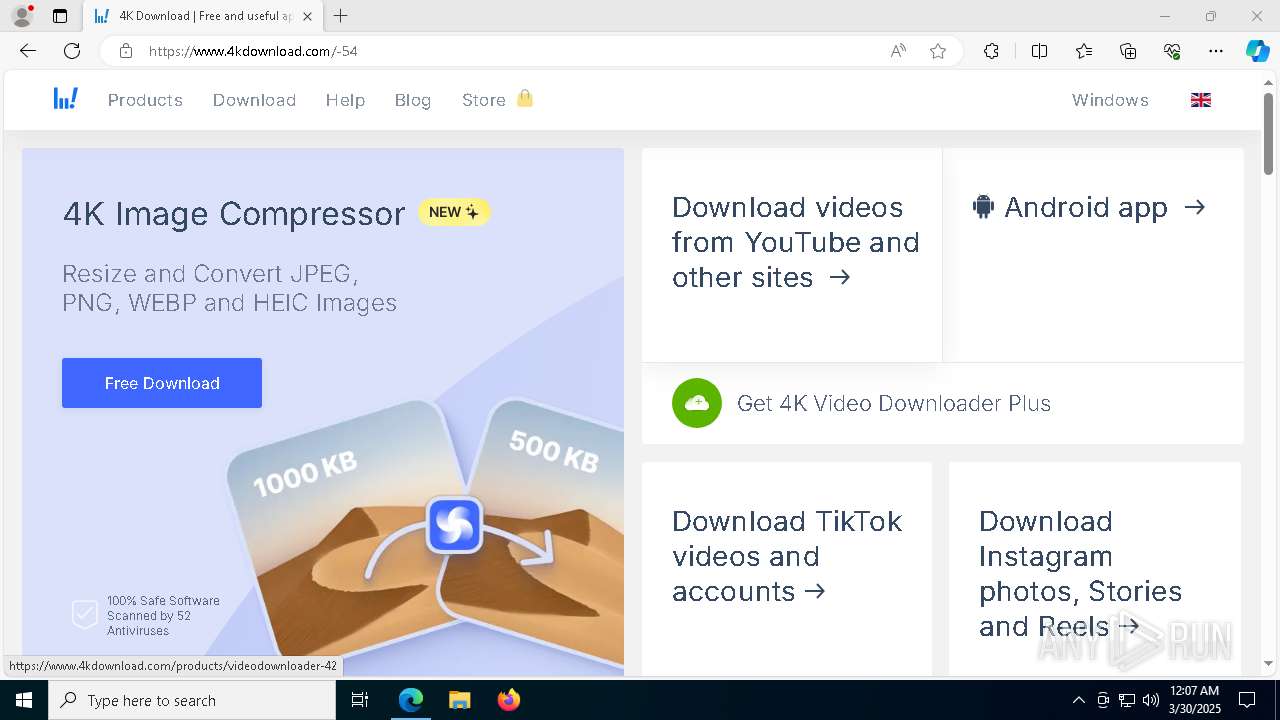Open Browser essentials heart icon
This screenshot has width=1280, height=720.
coord(1172,51)
